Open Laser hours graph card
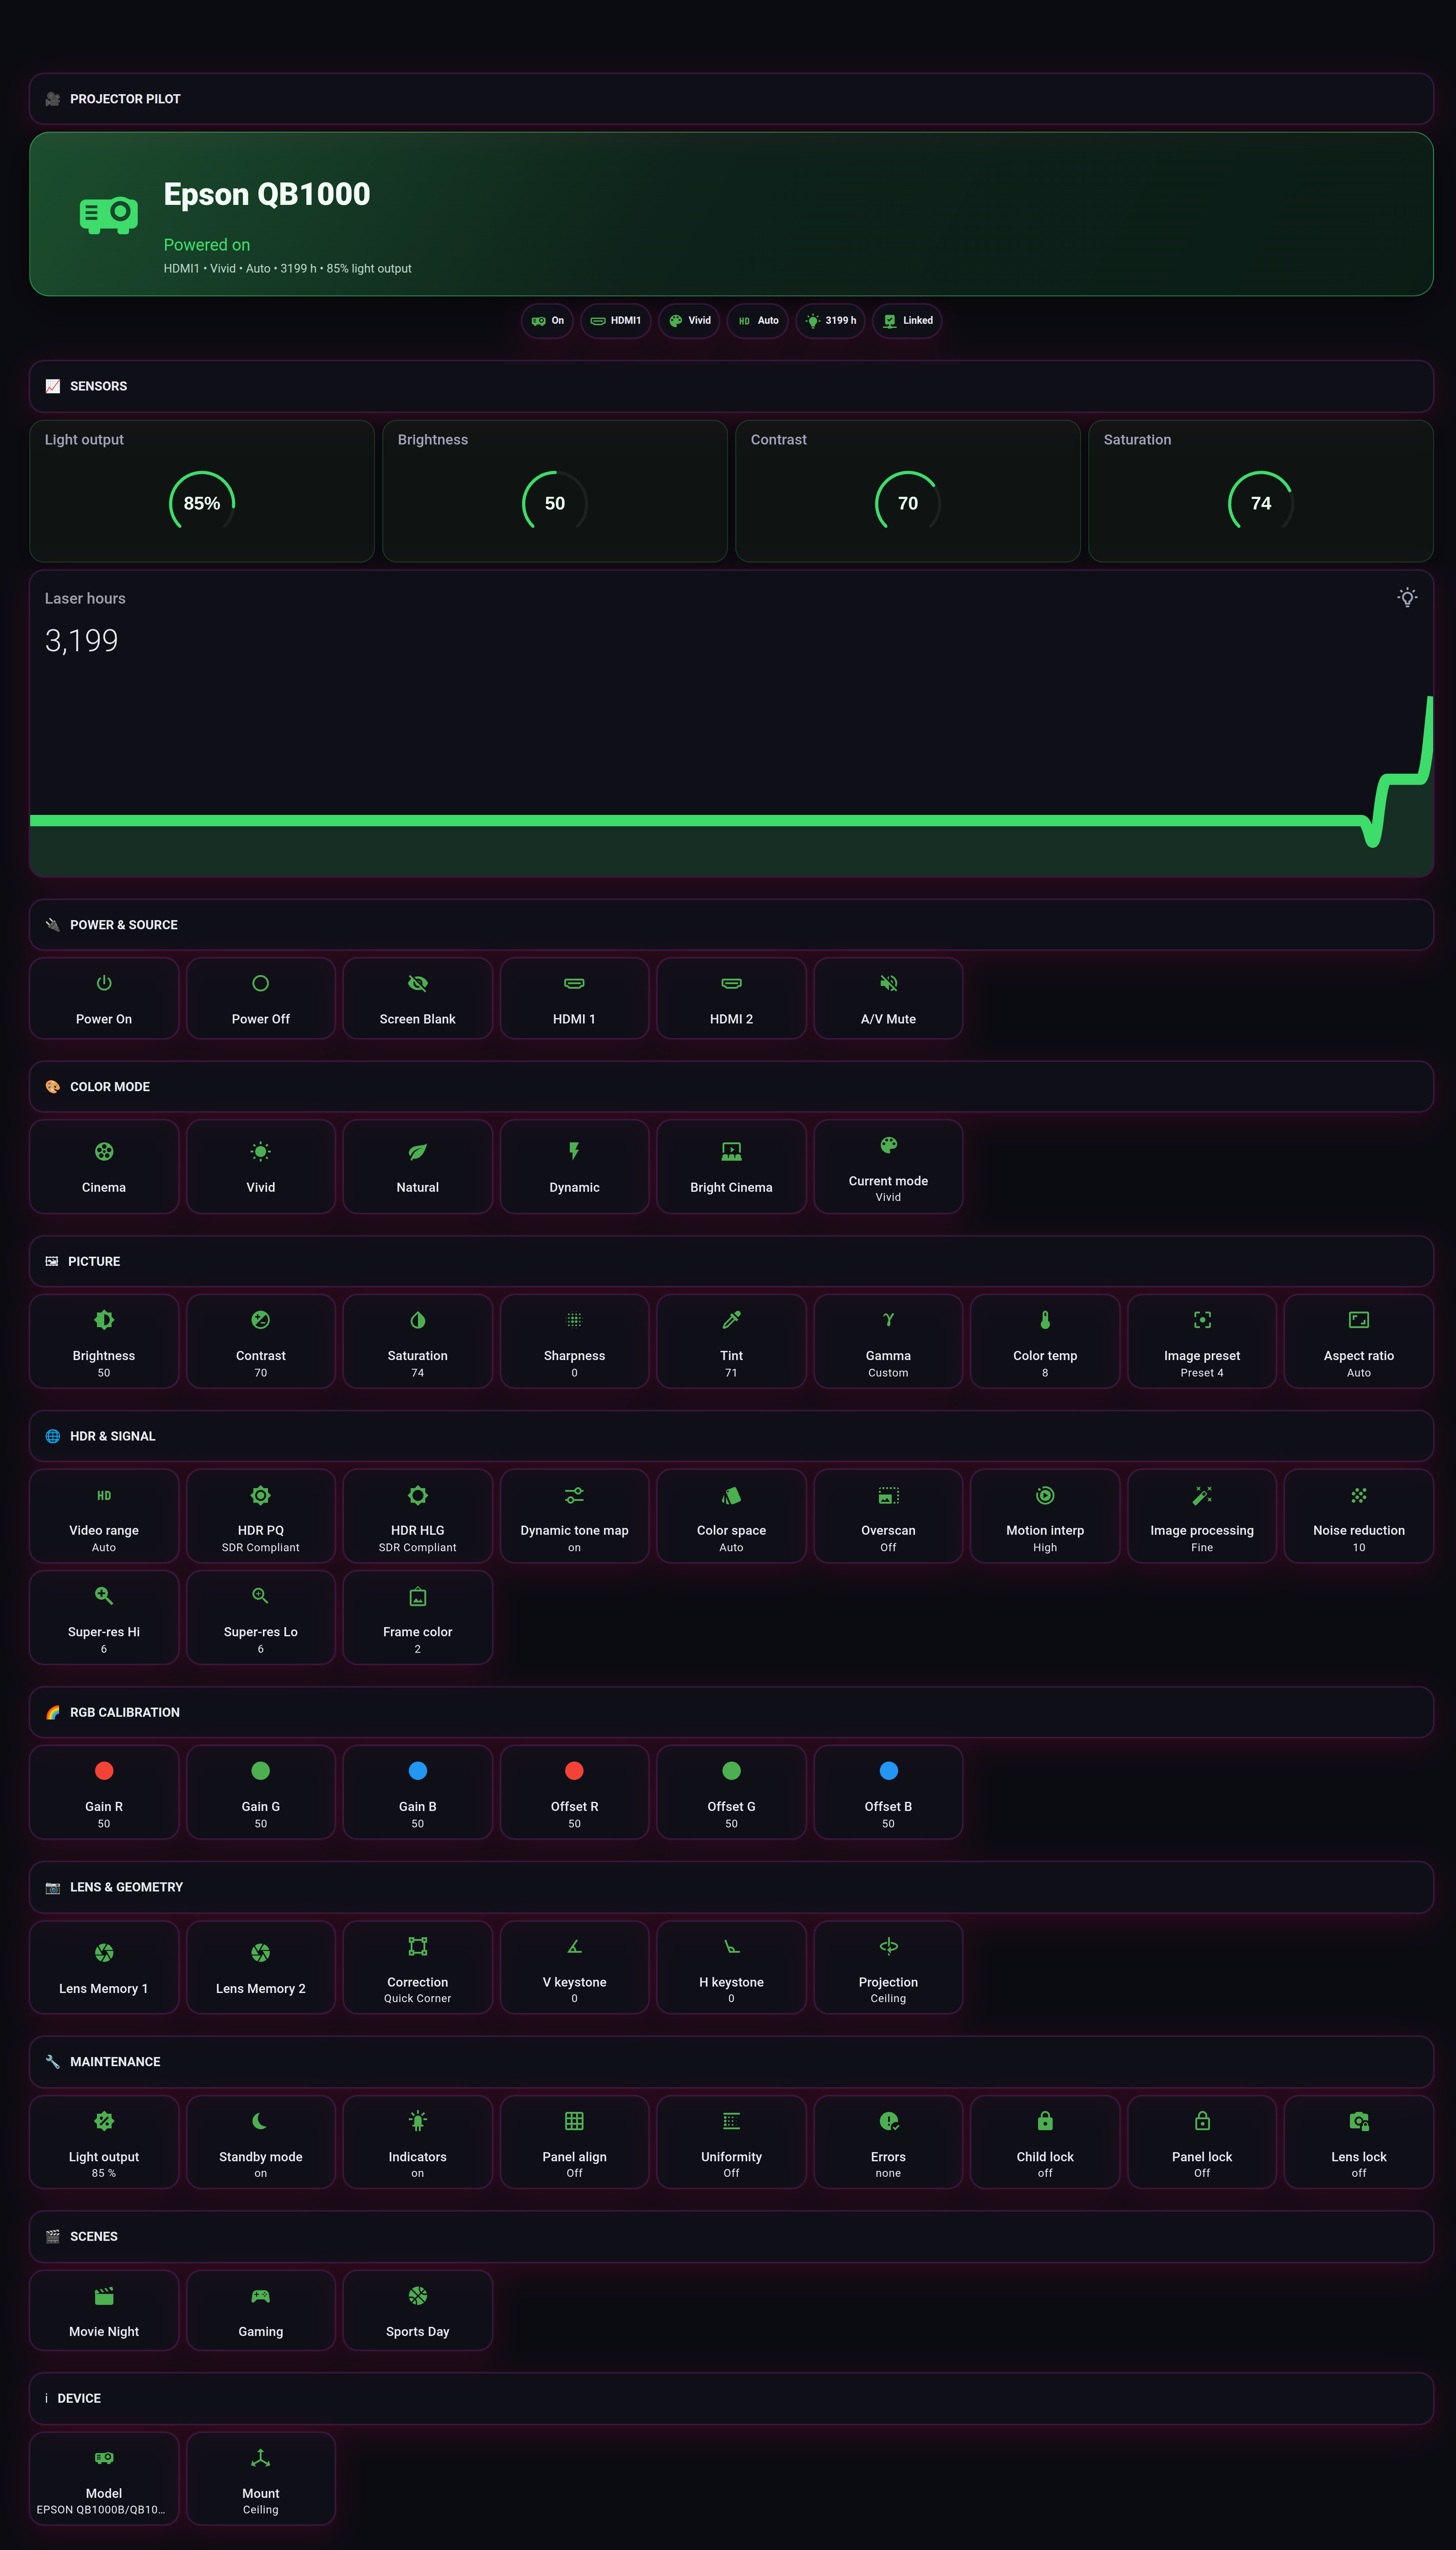The image size is (1456, 2550). [x=731, y=724]
